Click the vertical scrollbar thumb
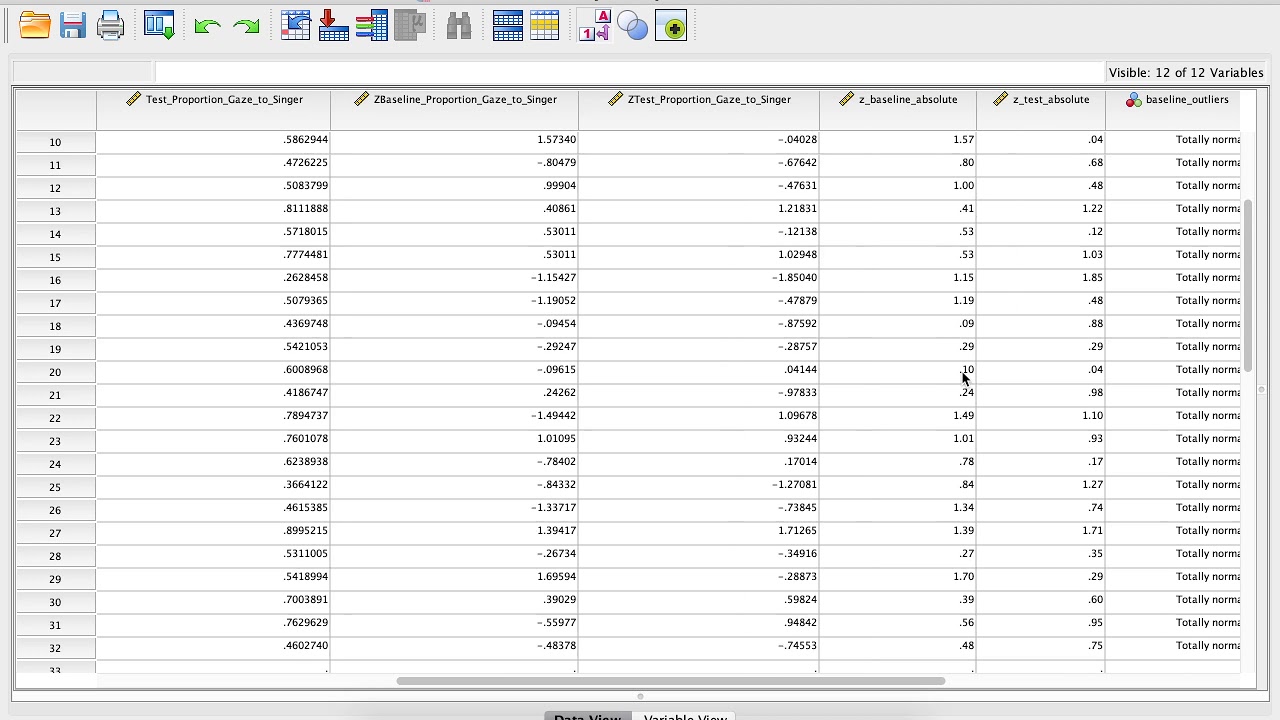 (1248, 285)
